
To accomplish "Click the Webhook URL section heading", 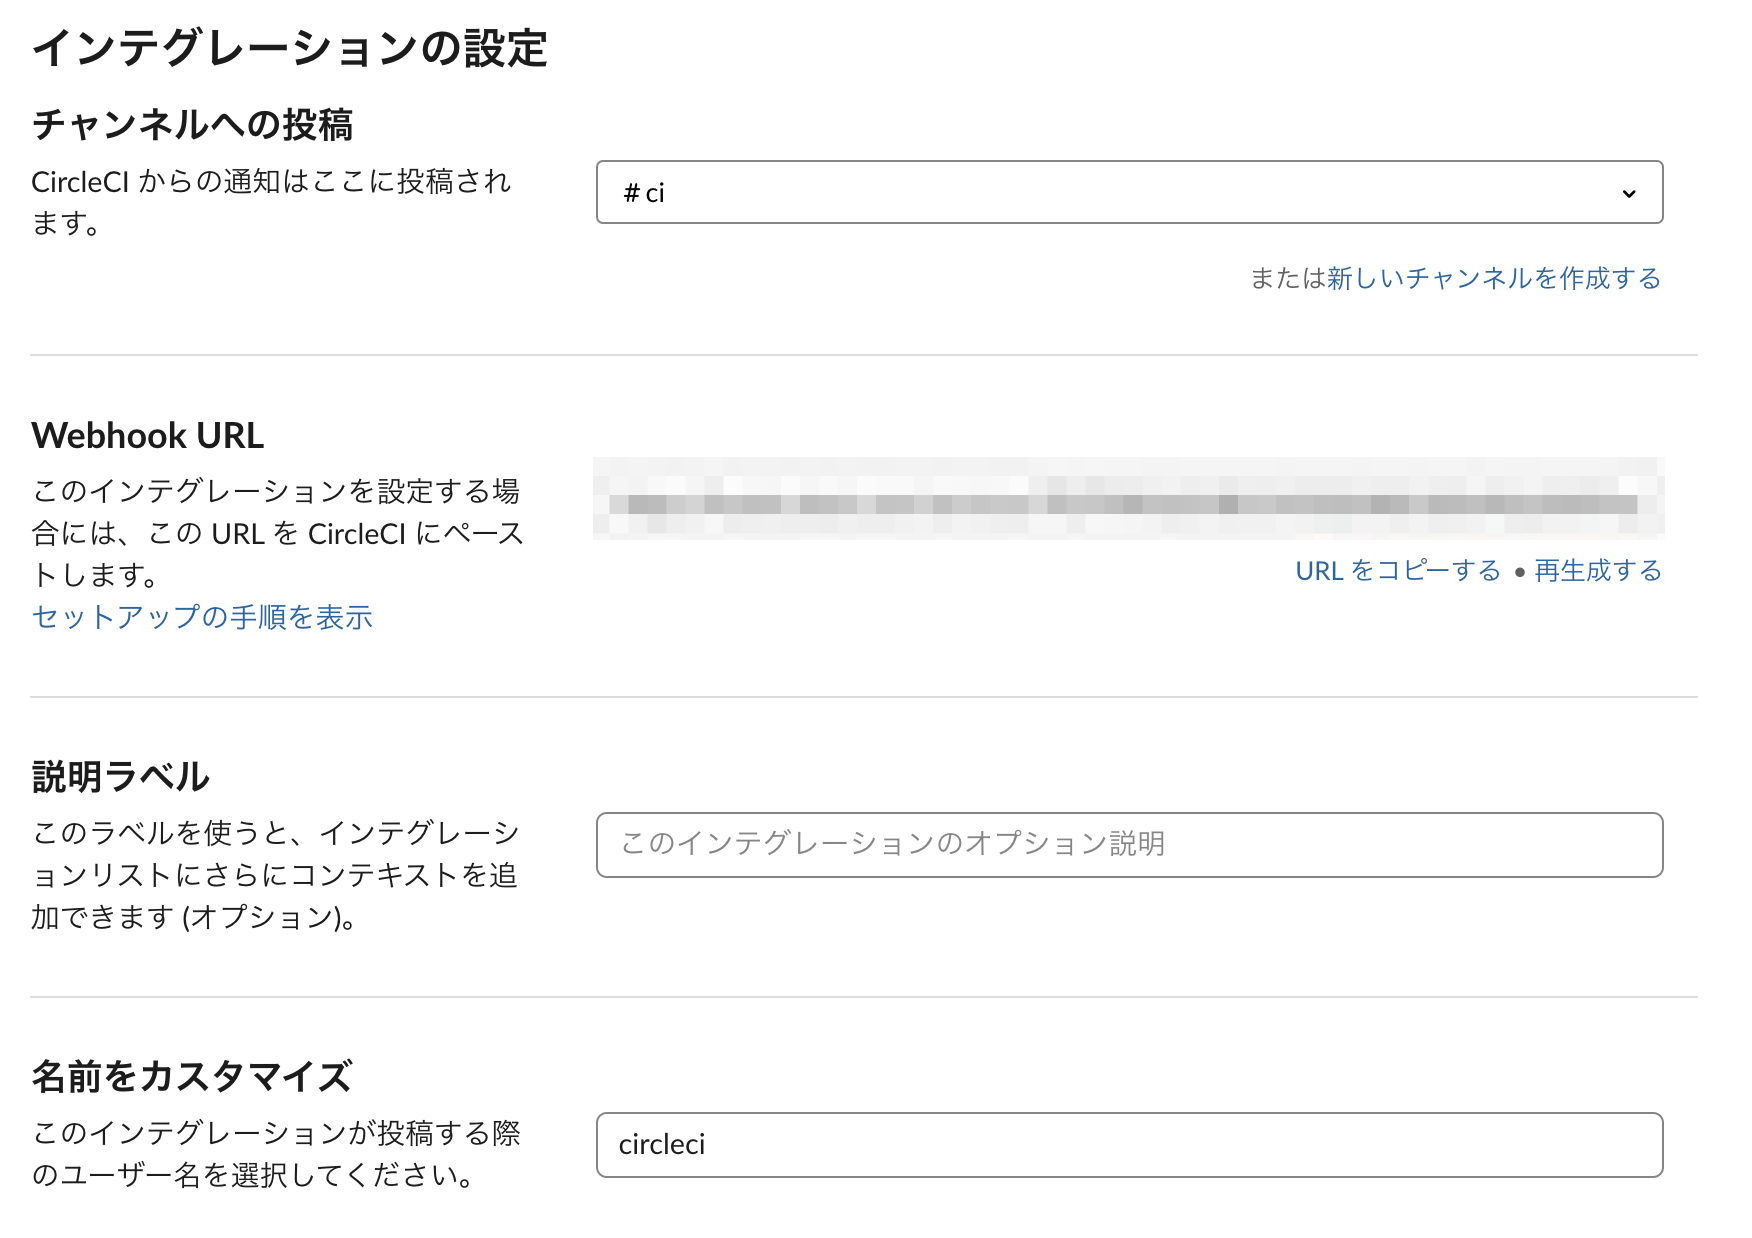I will tap(148, 436).
